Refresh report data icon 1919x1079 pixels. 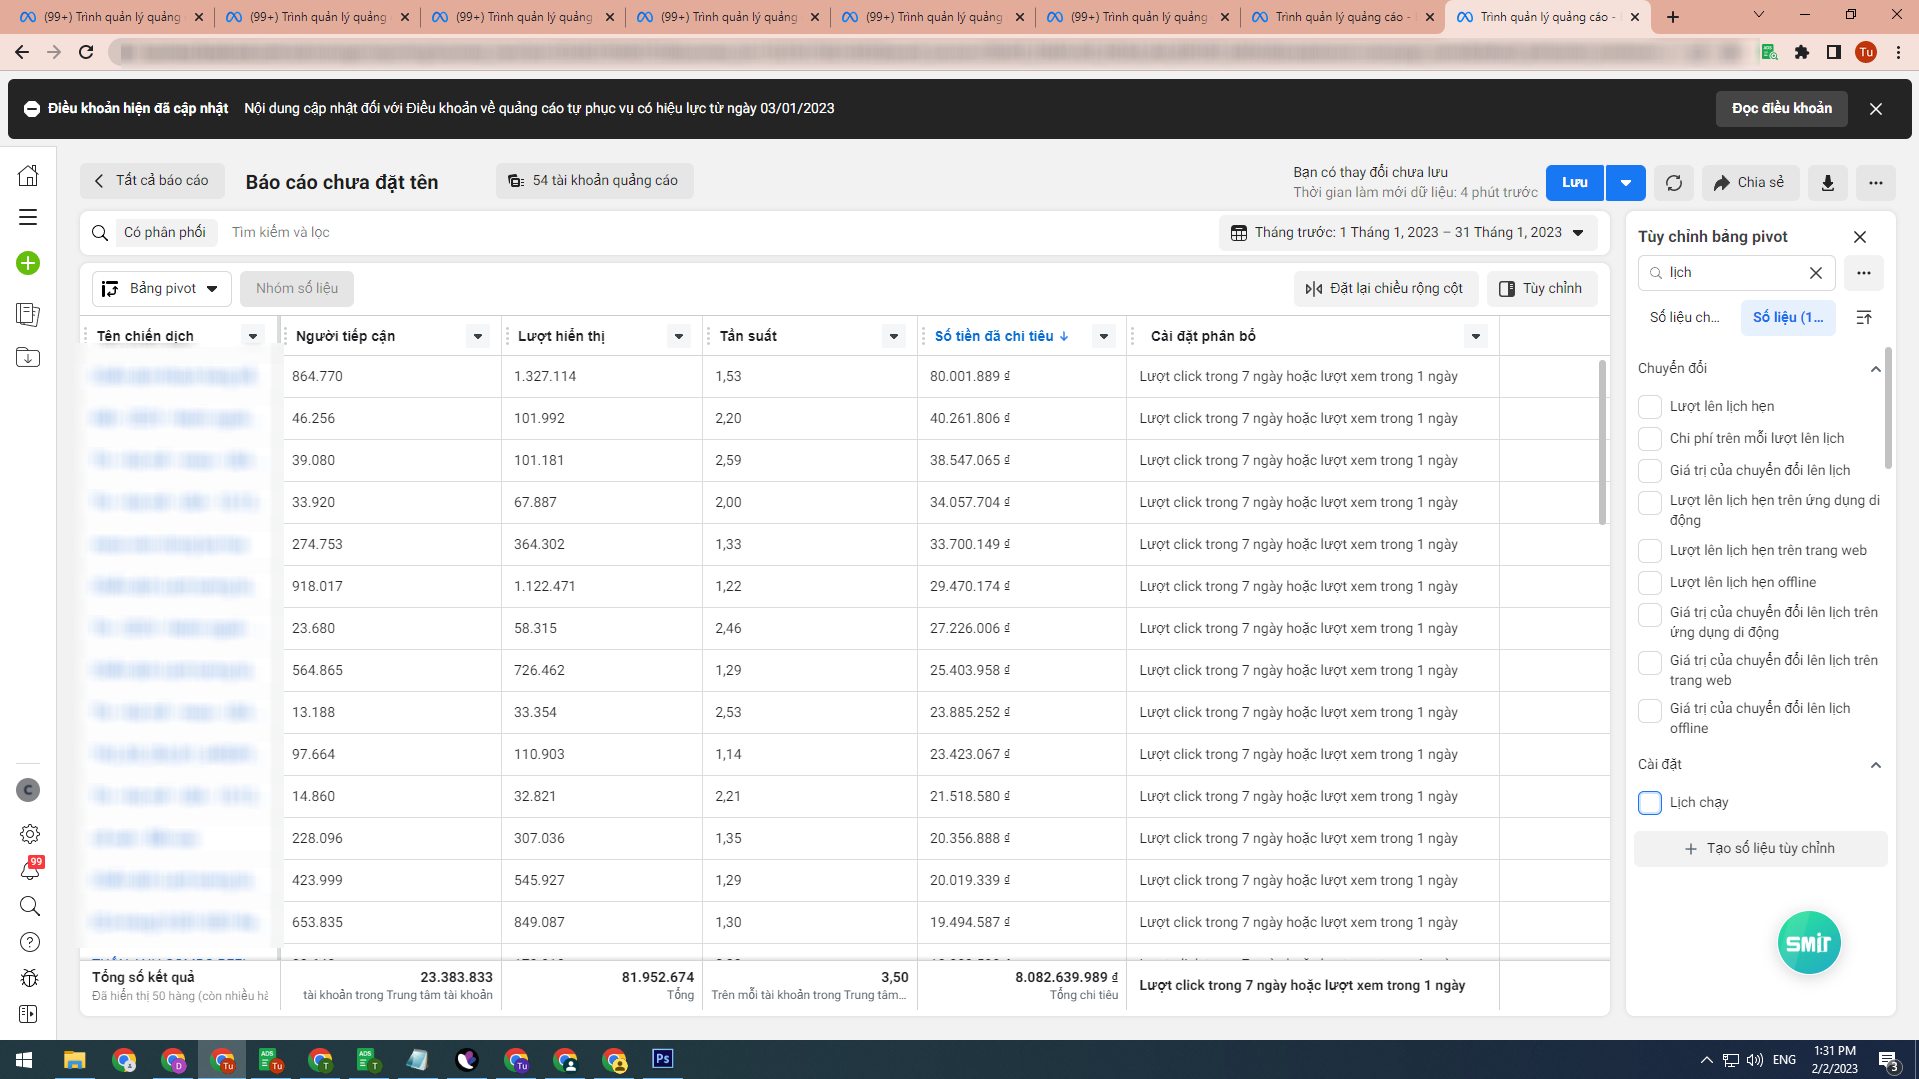click(x=1674, y=183)
